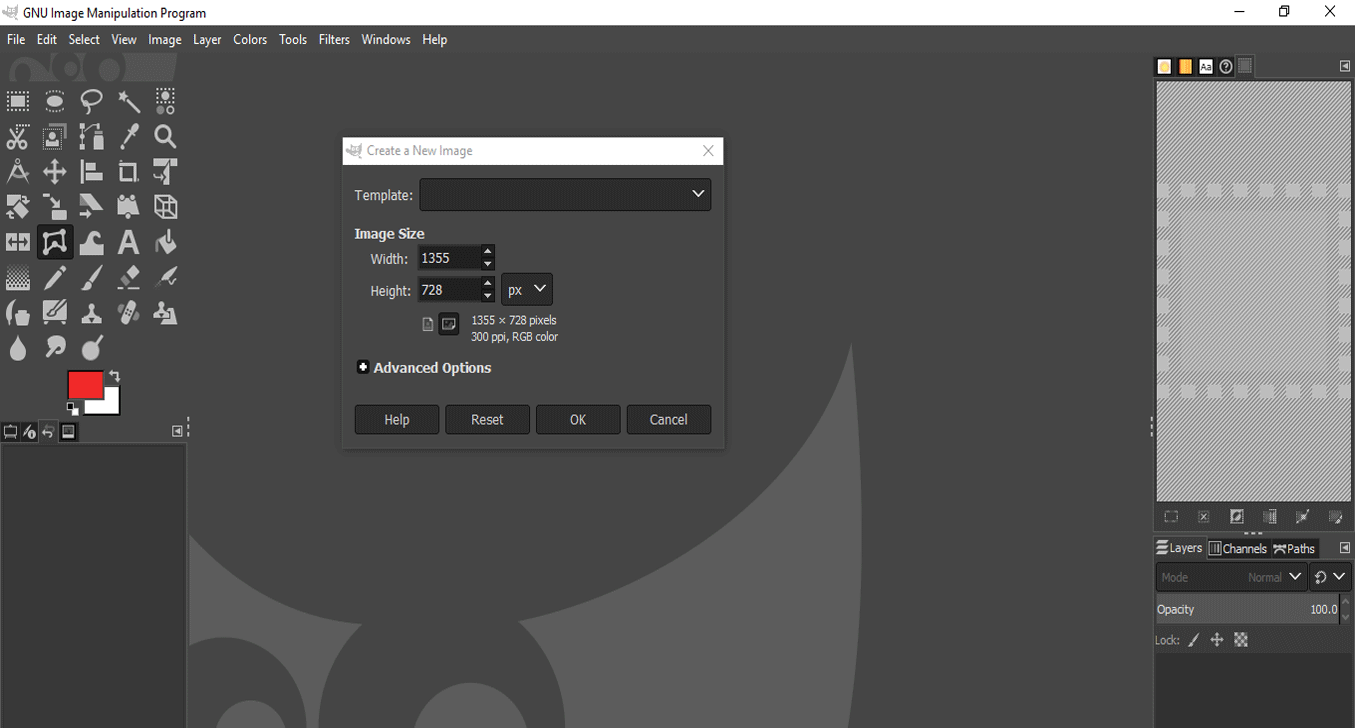Select the Ellipse Select tool

(55, 100)
